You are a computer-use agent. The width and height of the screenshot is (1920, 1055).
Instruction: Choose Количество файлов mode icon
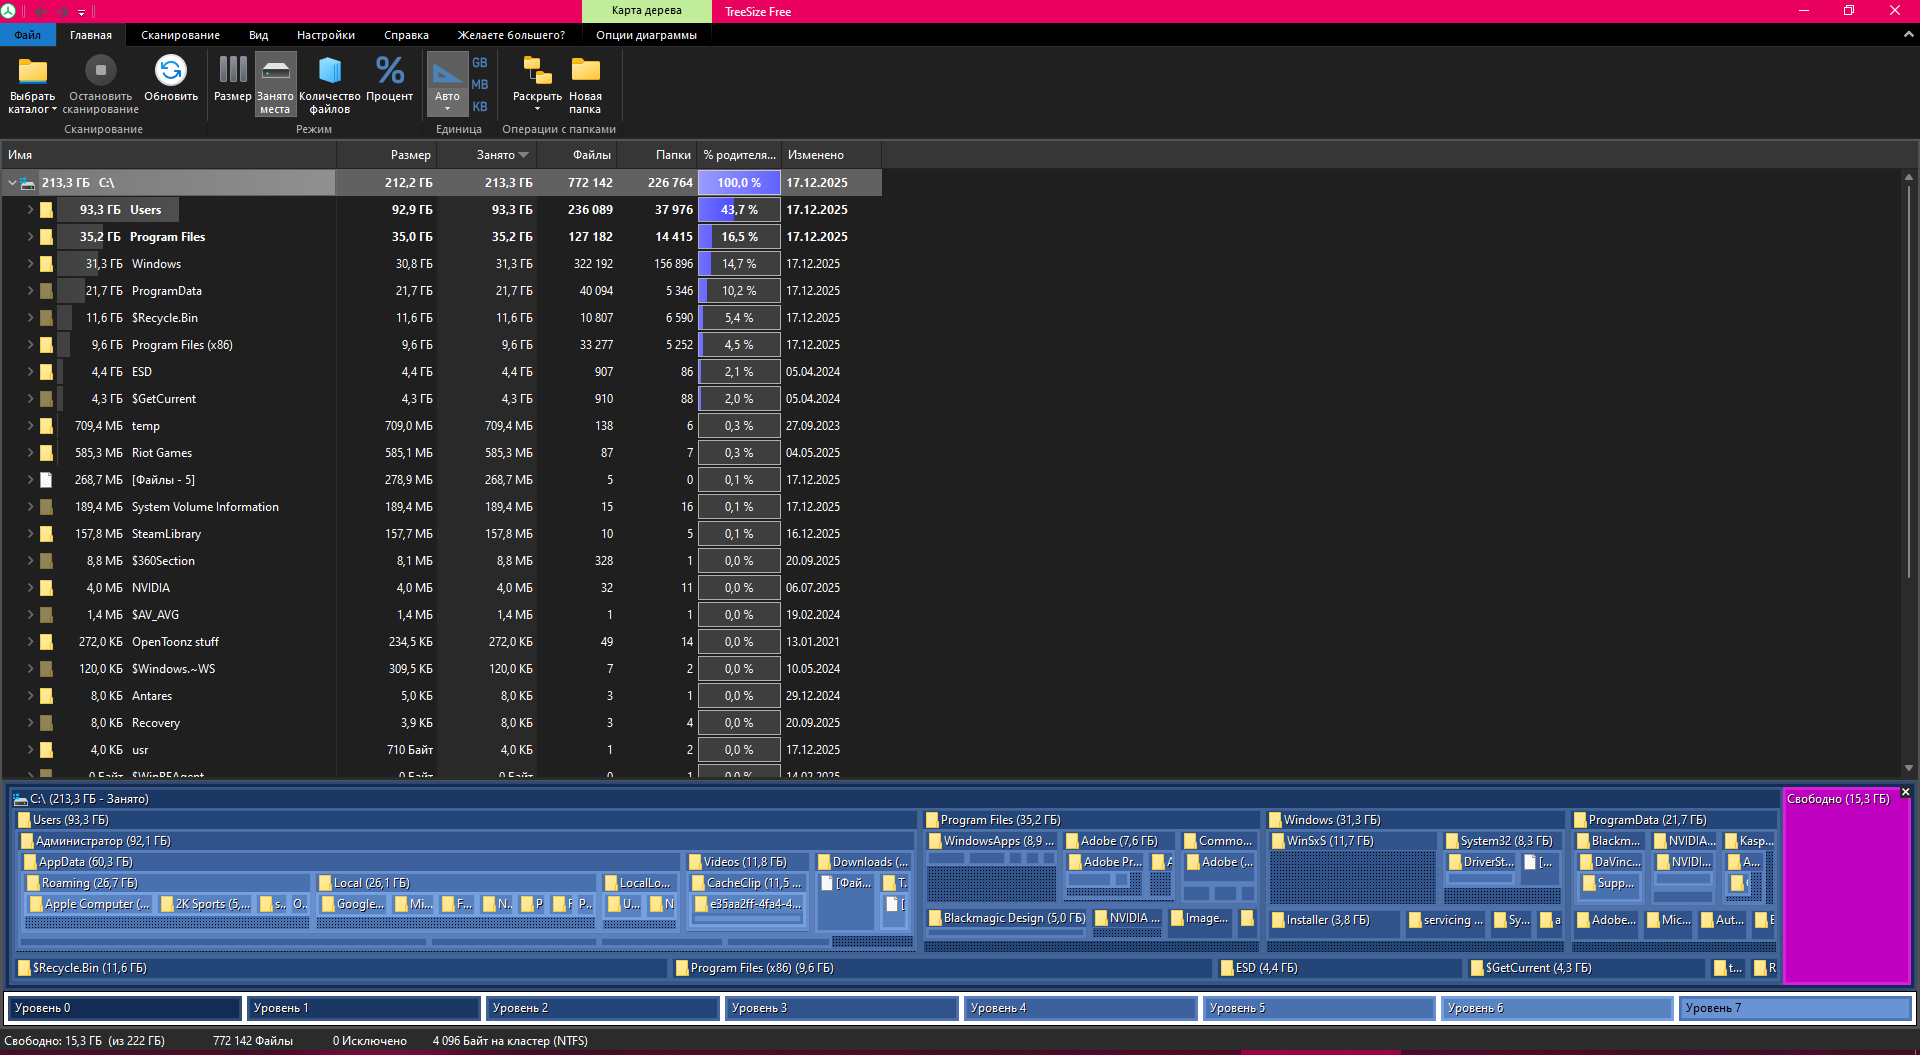(330, 70)
